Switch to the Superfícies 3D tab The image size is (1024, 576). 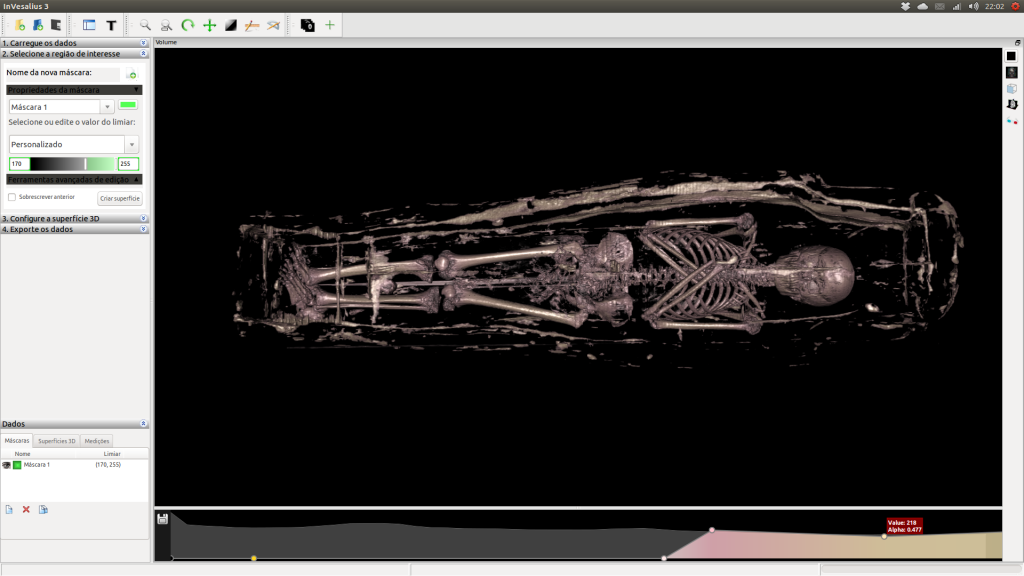point(56,440)
